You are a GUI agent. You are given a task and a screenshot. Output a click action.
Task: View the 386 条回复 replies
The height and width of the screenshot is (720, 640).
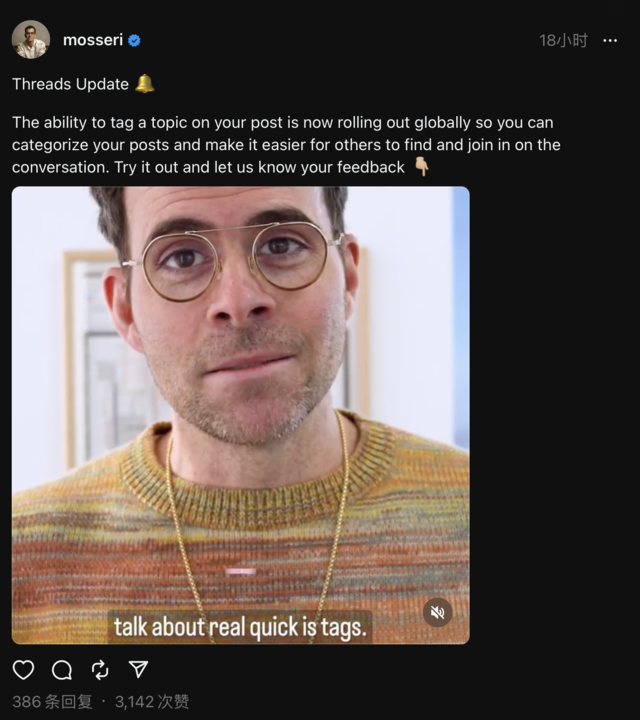tap(52, 701)
